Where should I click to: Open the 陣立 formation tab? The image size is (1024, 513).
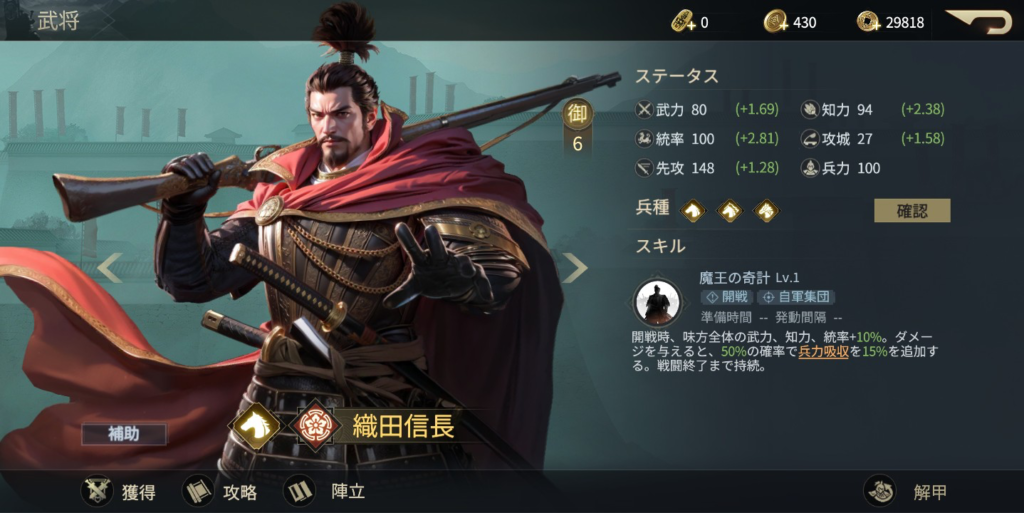click(x=324, y=491)
